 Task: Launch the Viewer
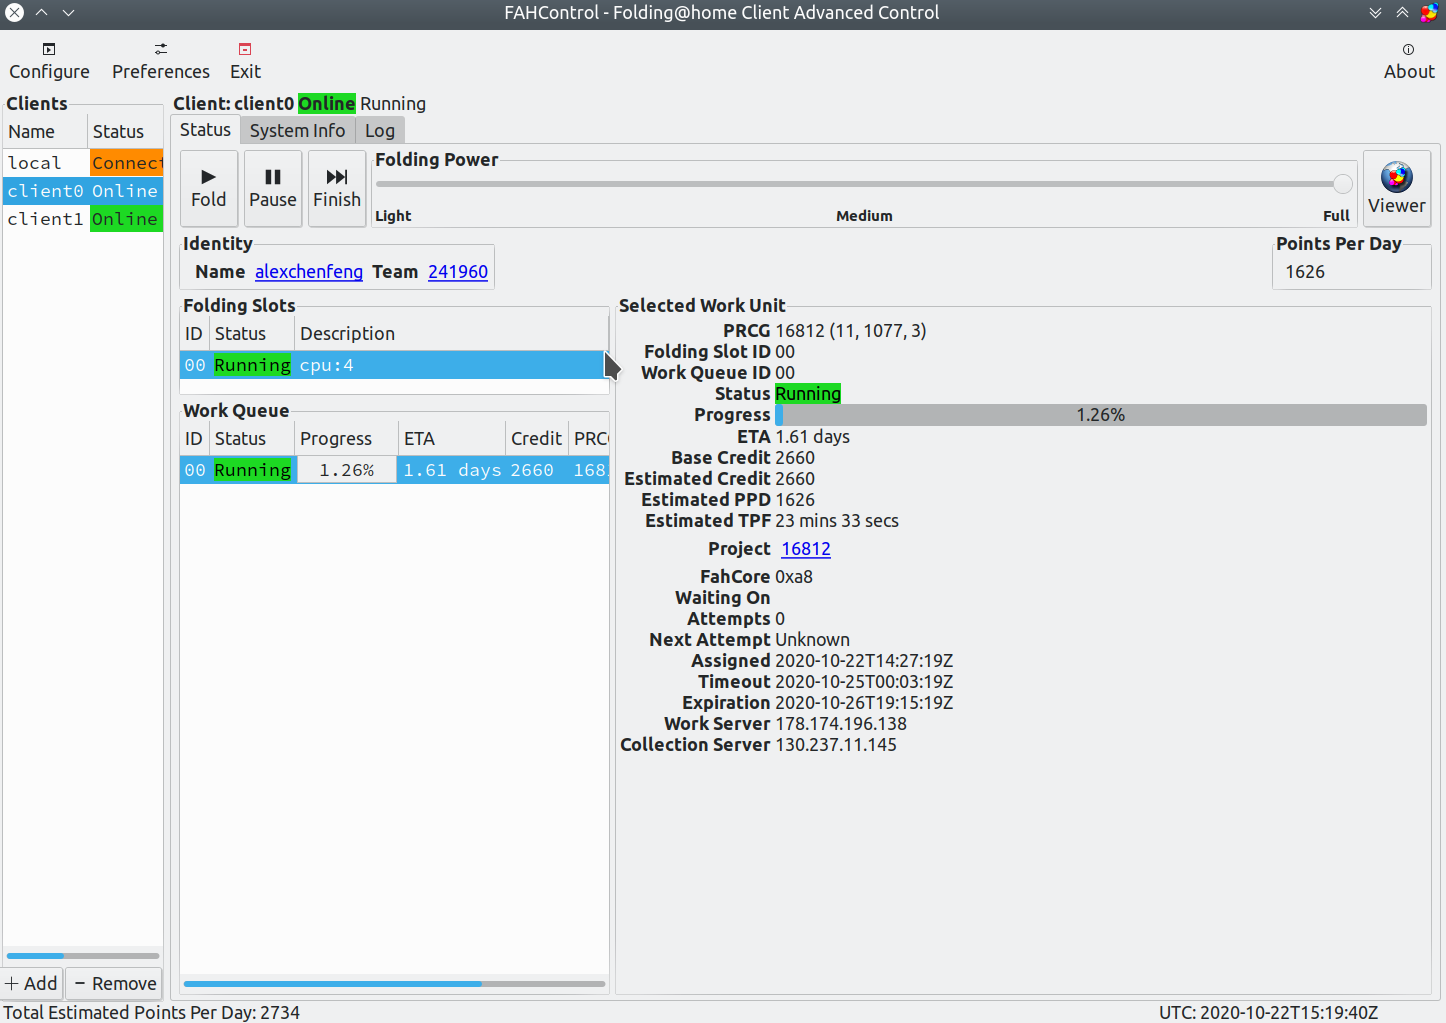(1397, 188)
